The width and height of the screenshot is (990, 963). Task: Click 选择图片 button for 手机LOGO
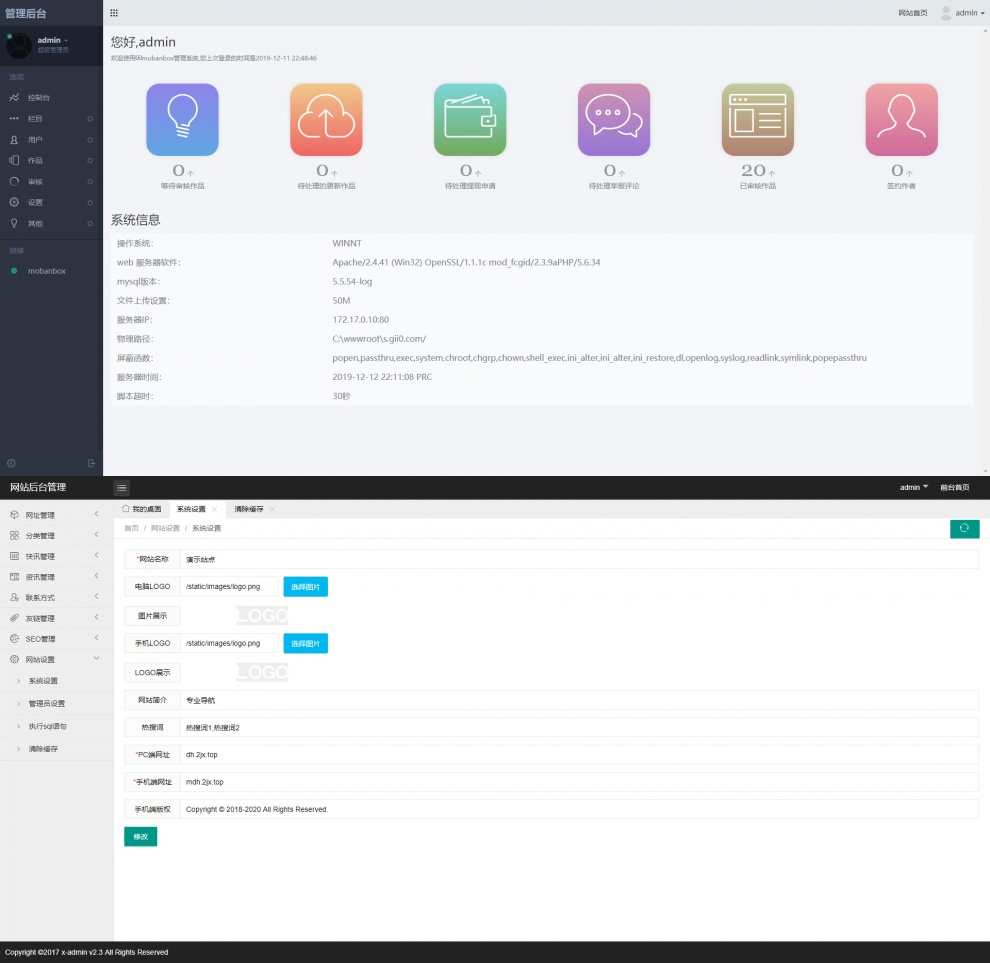pyautogui.click(x=306, y=643)
